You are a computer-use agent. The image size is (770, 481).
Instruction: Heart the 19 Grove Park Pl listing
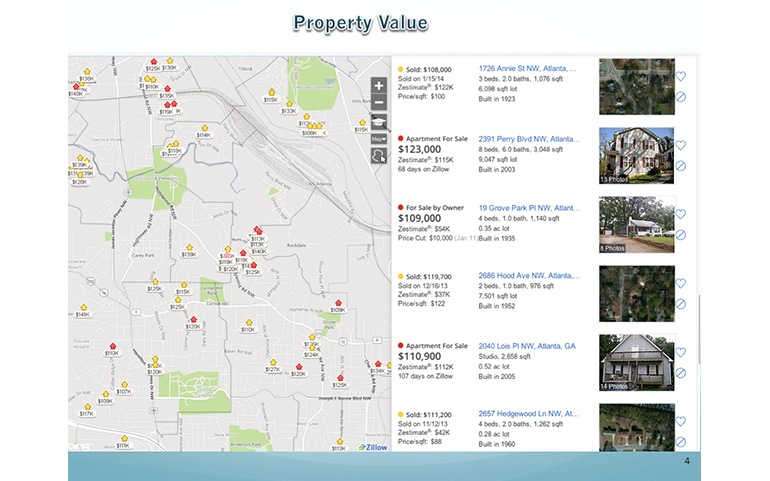(x=680, y=214)
